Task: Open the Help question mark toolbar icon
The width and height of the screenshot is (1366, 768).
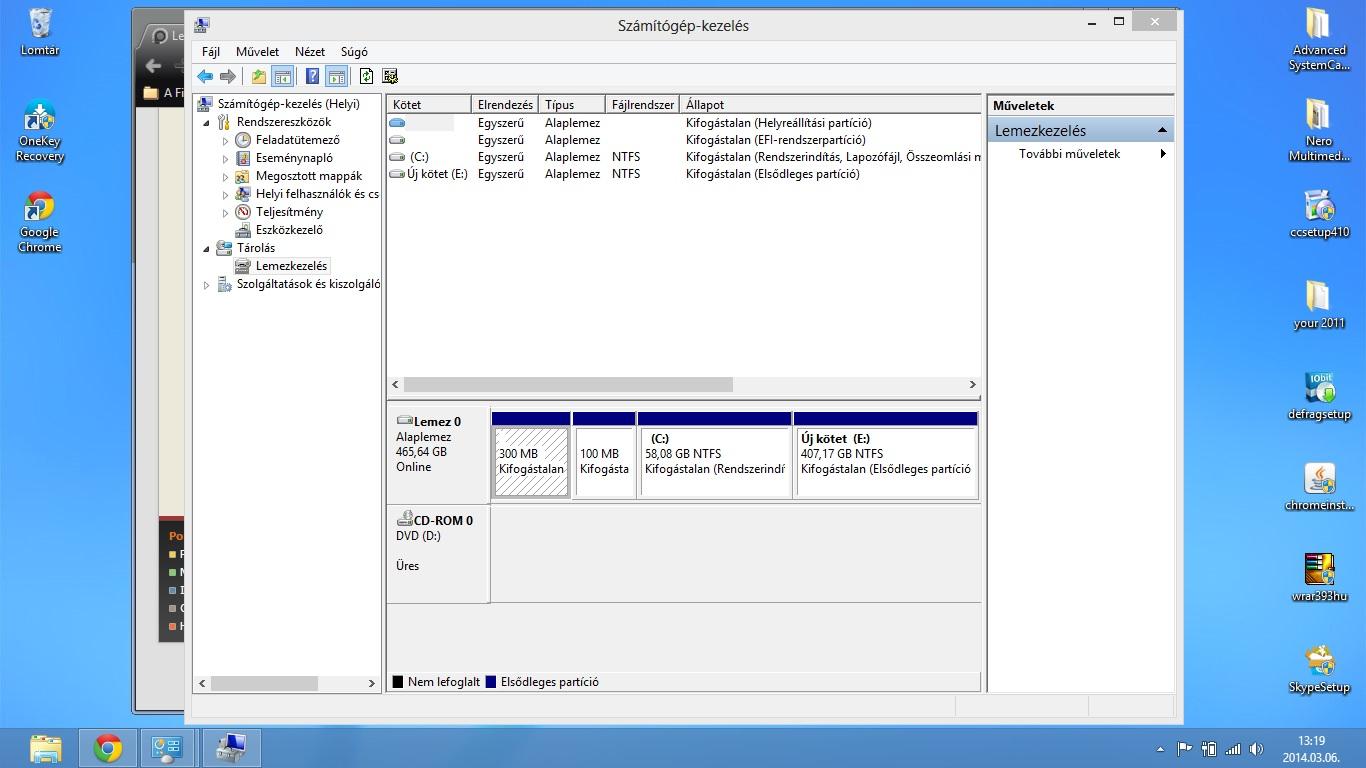Action: 312,76
